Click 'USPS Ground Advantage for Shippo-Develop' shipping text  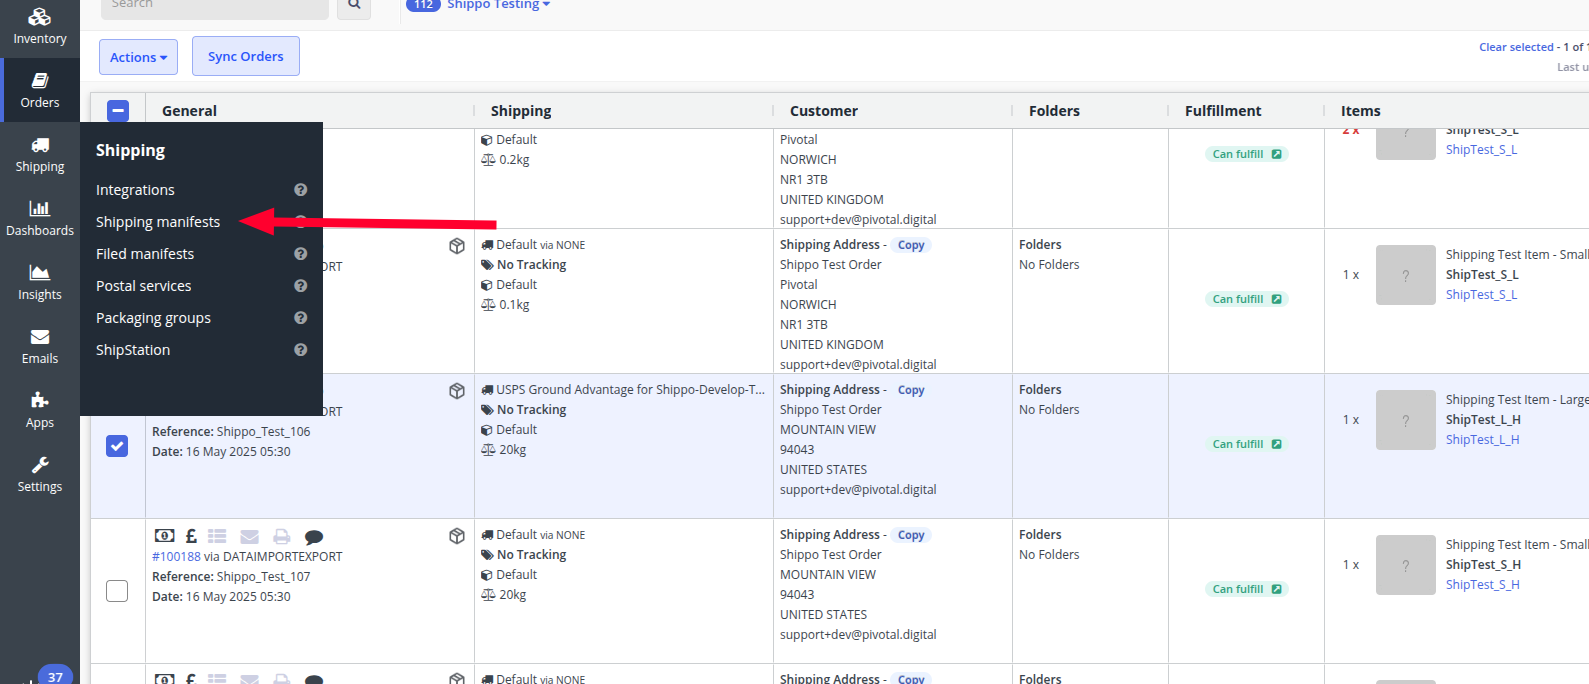630,390
